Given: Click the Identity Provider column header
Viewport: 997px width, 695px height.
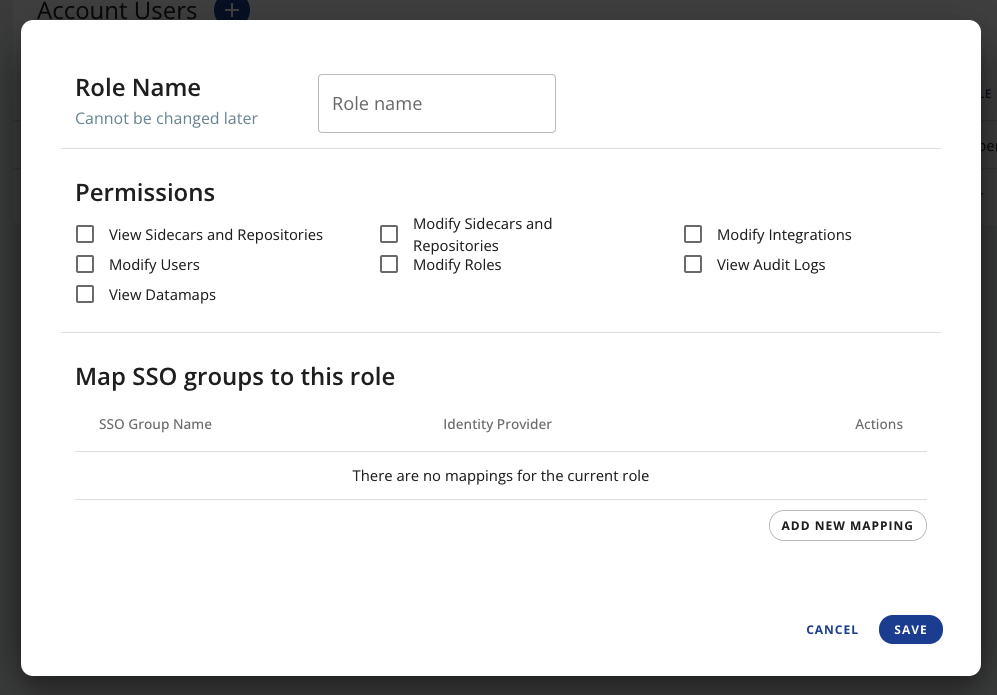Looking at the screenshot, I should click(497, 423).
